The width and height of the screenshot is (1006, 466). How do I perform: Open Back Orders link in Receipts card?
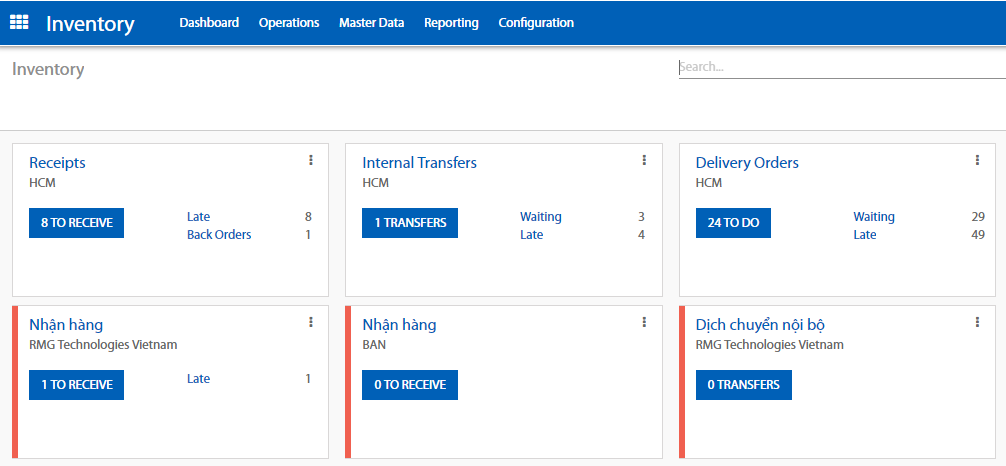(219, 235)
